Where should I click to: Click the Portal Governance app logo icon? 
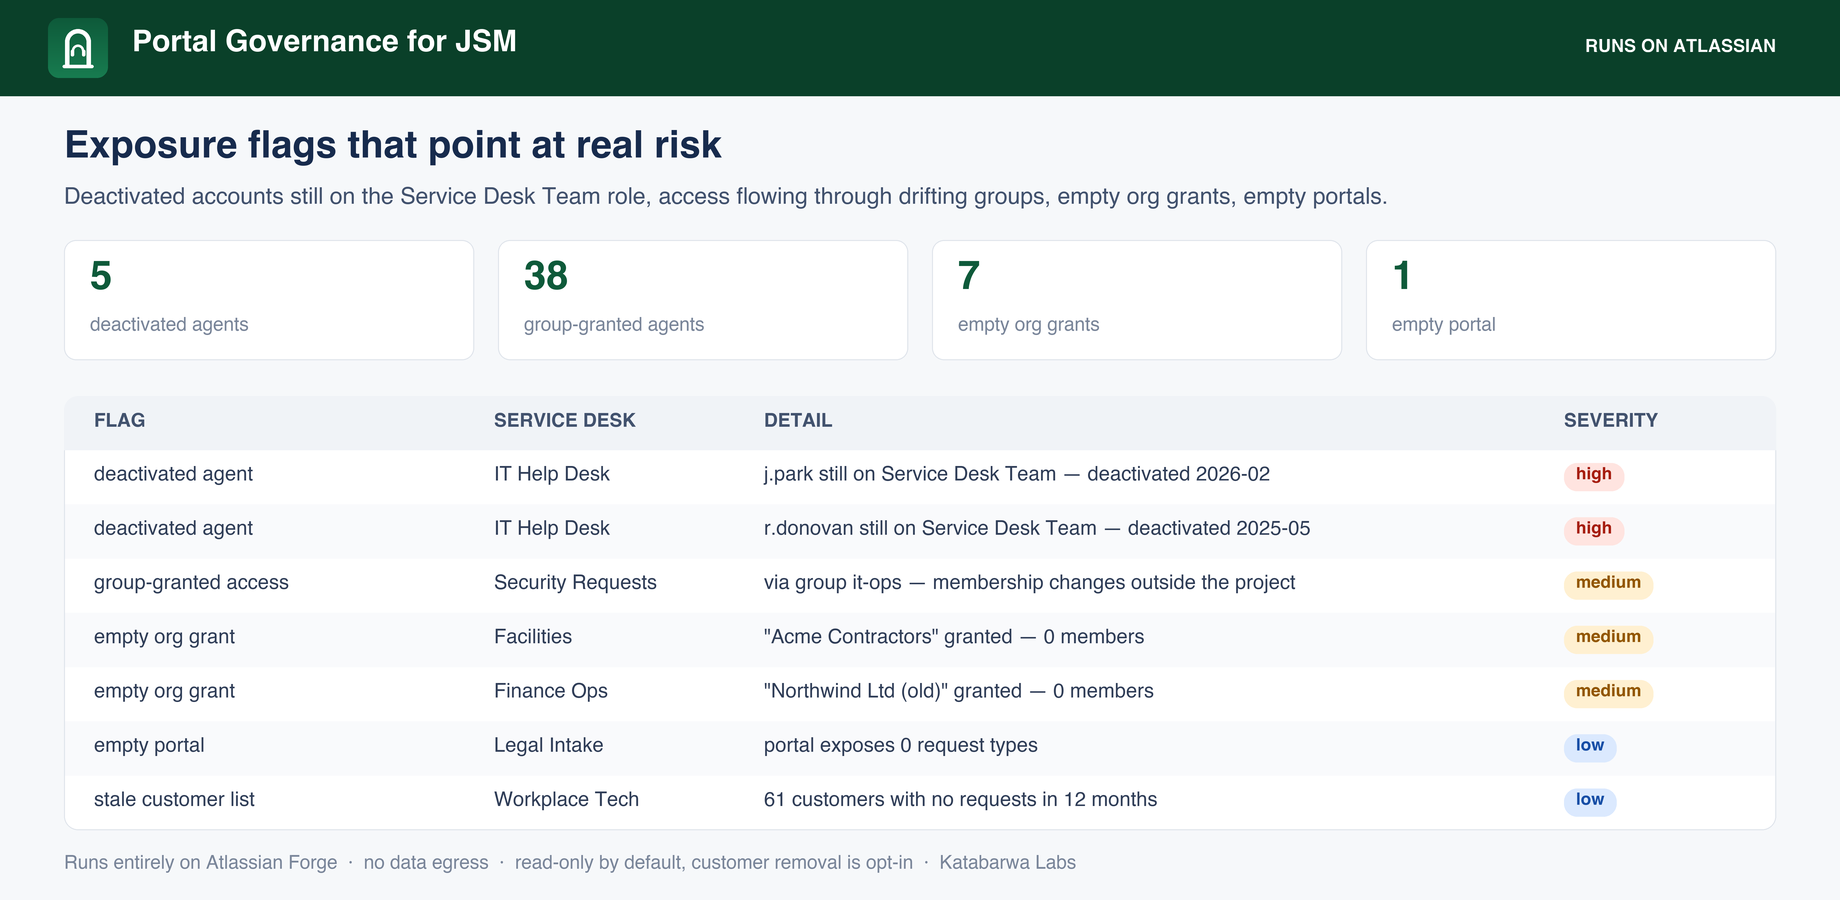tap(78, 48)
